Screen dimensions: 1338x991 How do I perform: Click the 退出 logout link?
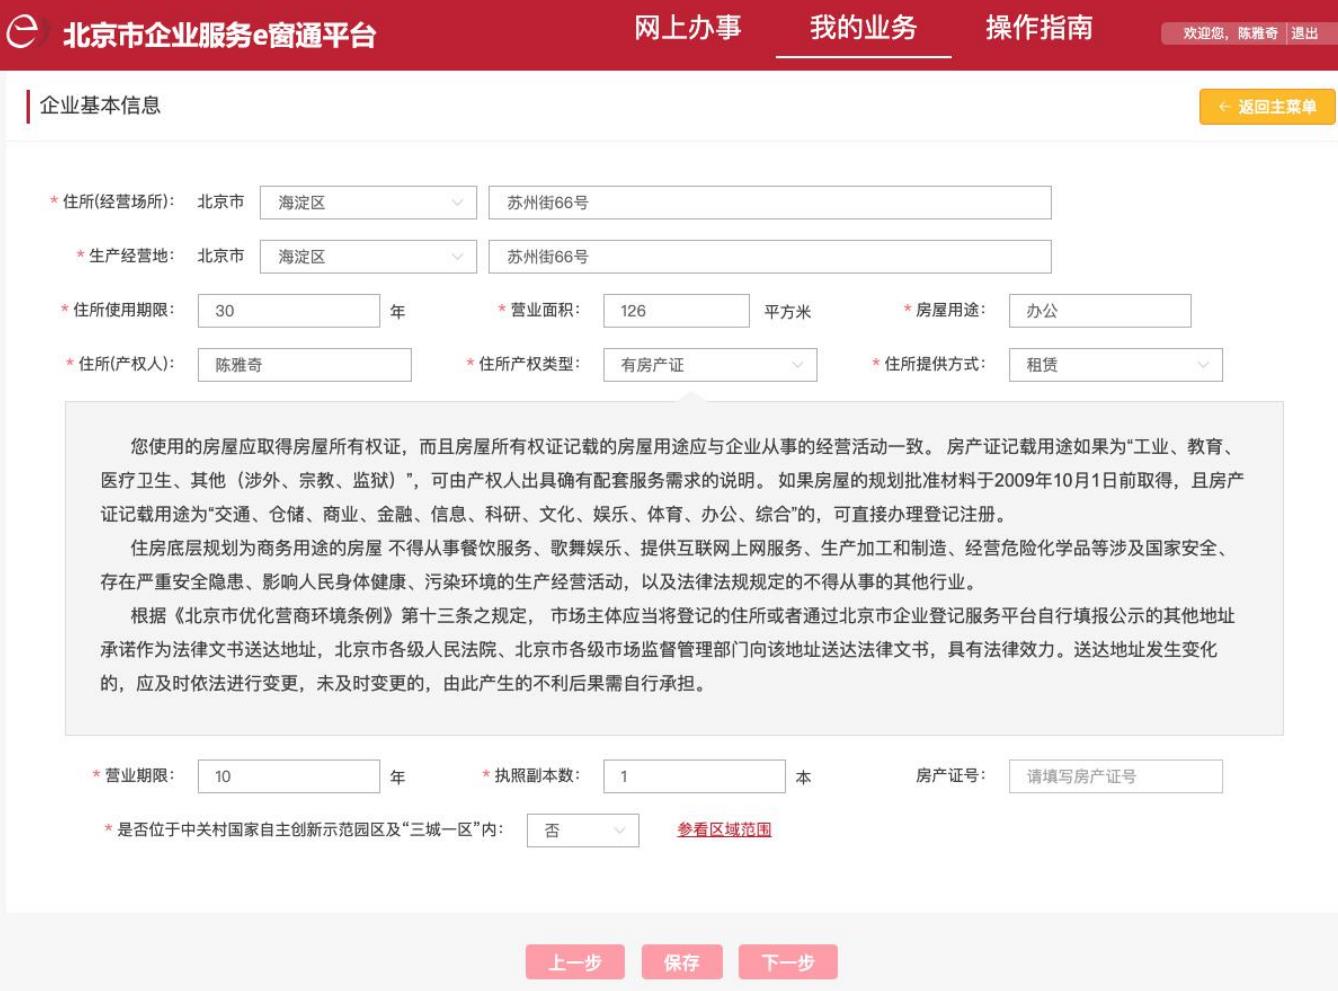[1304, 34]
